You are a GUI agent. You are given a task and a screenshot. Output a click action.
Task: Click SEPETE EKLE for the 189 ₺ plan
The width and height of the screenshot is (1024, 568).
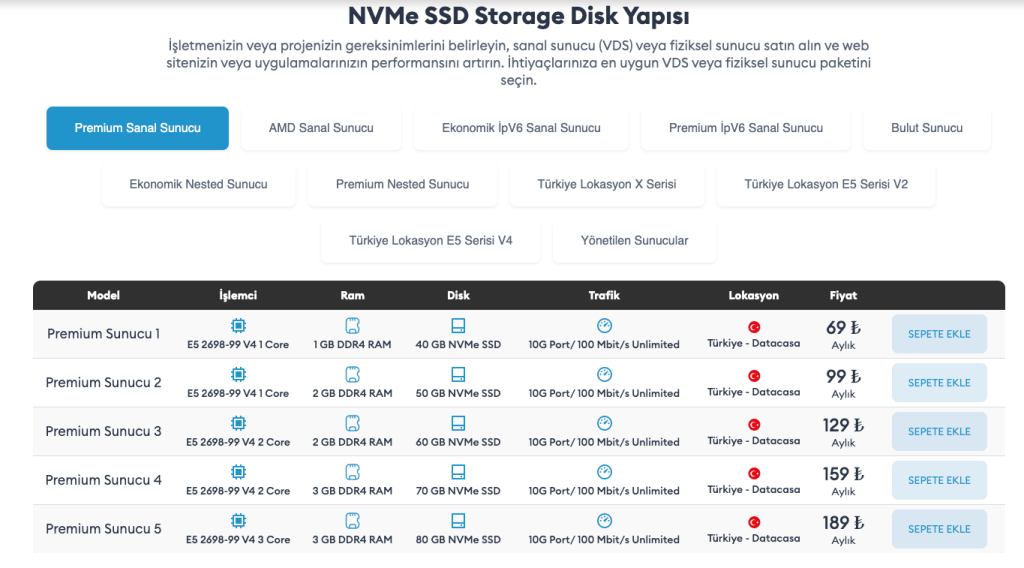(939, 529)
